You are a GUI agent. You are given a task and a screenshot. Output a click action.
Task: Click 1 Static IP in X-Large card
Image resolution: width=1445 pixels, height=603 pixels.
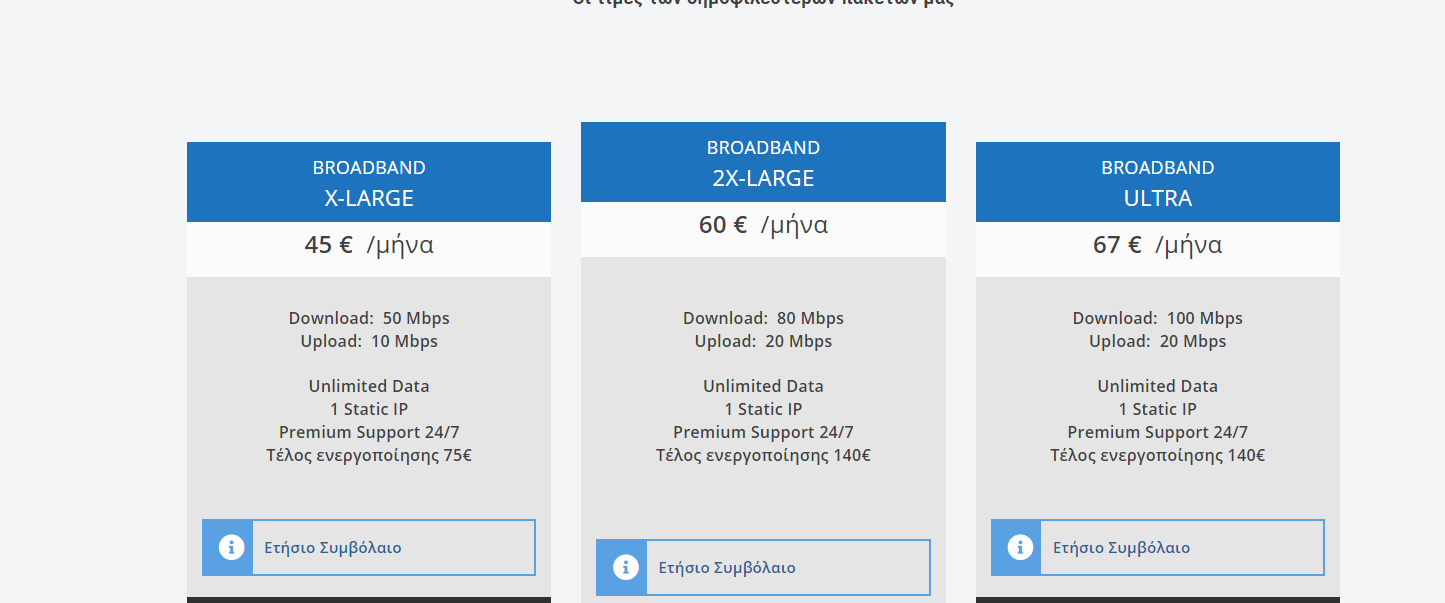tap(369, 409)
